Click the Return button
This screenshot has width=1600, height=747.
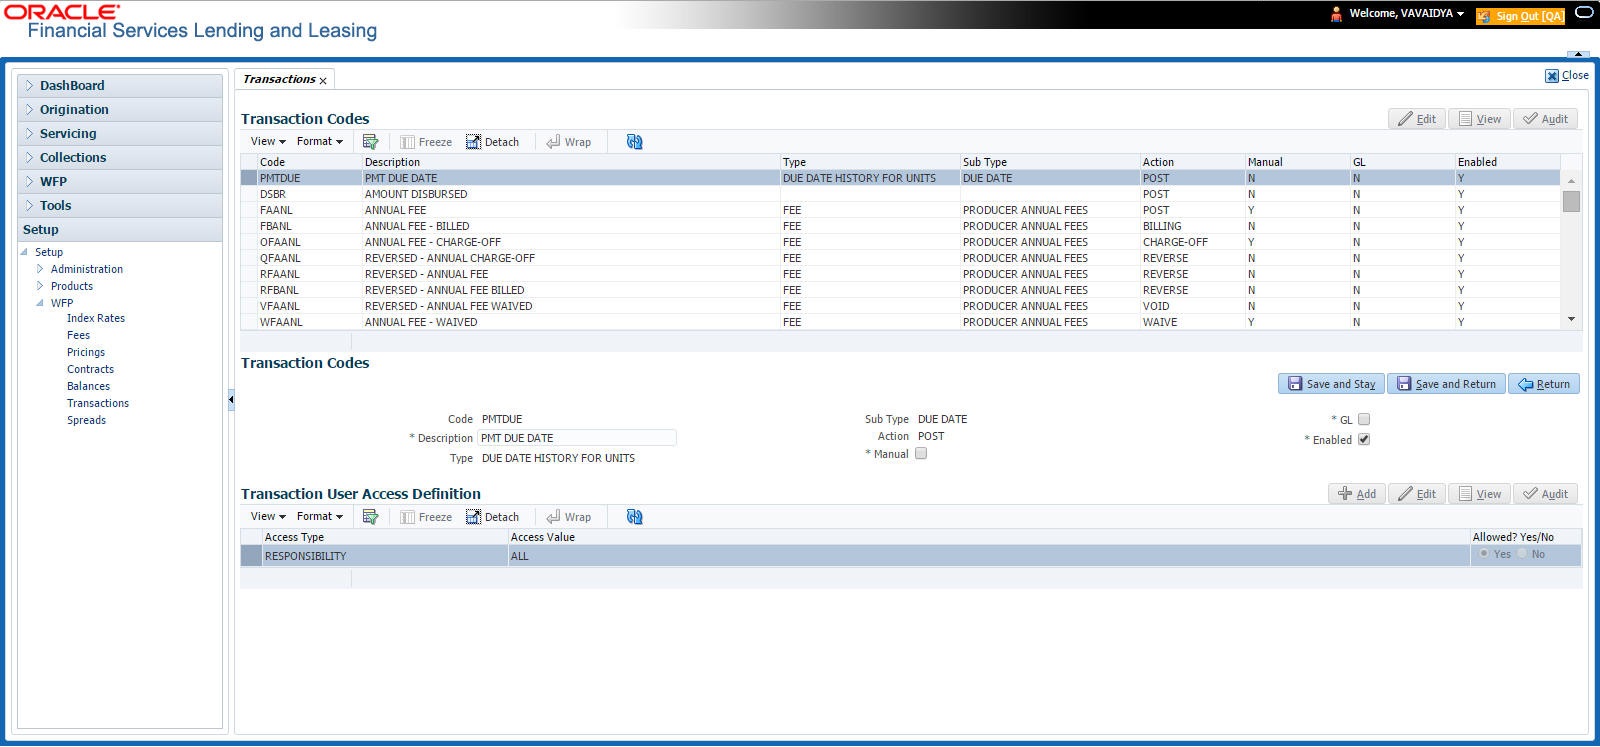(1544, 384)
